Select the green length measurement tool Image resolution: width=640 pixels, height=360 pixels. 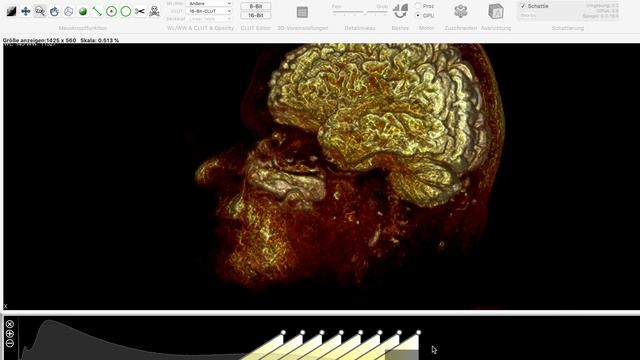97,11
